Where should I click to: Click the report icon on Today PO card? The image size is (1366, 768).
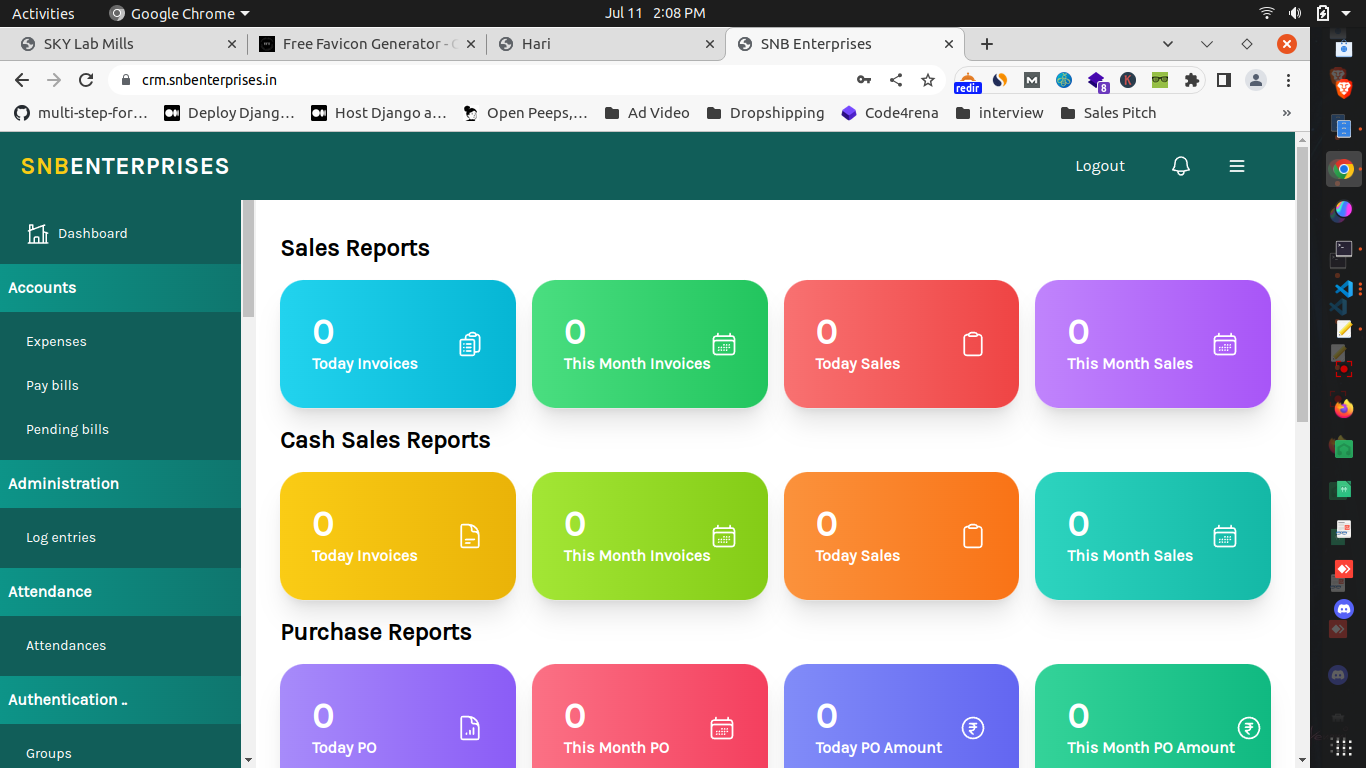(470, 728)
